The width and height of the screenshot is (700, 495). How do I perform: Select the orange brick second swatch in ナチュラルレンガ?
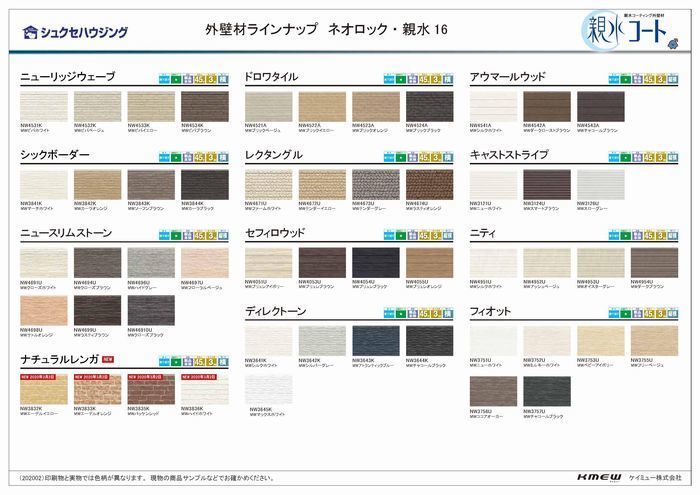pos(97,390)
